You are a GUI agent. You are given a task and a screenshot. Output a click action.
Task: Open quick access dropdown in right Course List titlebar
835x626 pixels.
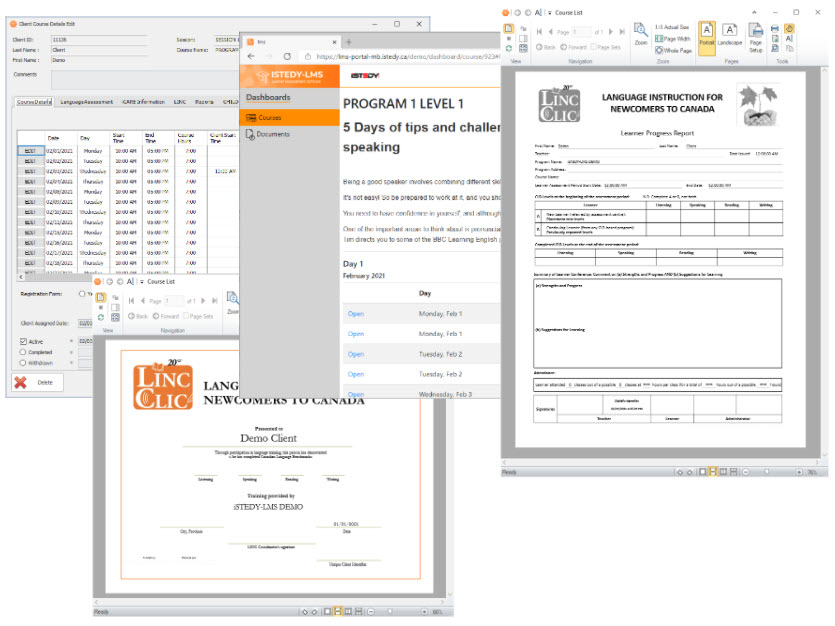coord(550,13)
